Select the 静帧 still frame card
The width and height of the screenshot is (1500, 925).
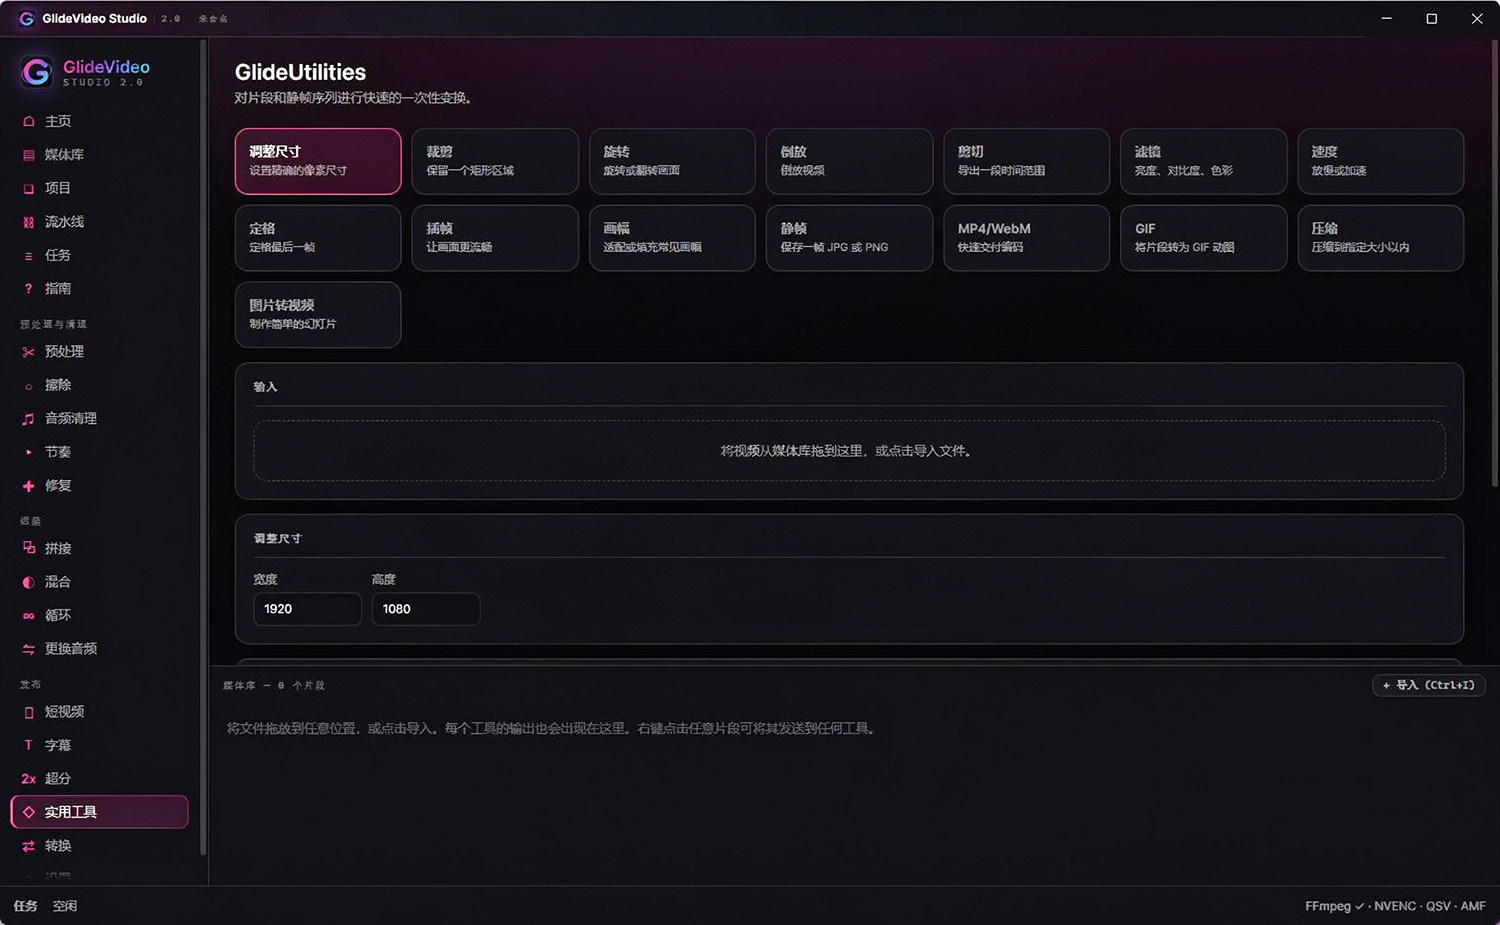(849, 238)
